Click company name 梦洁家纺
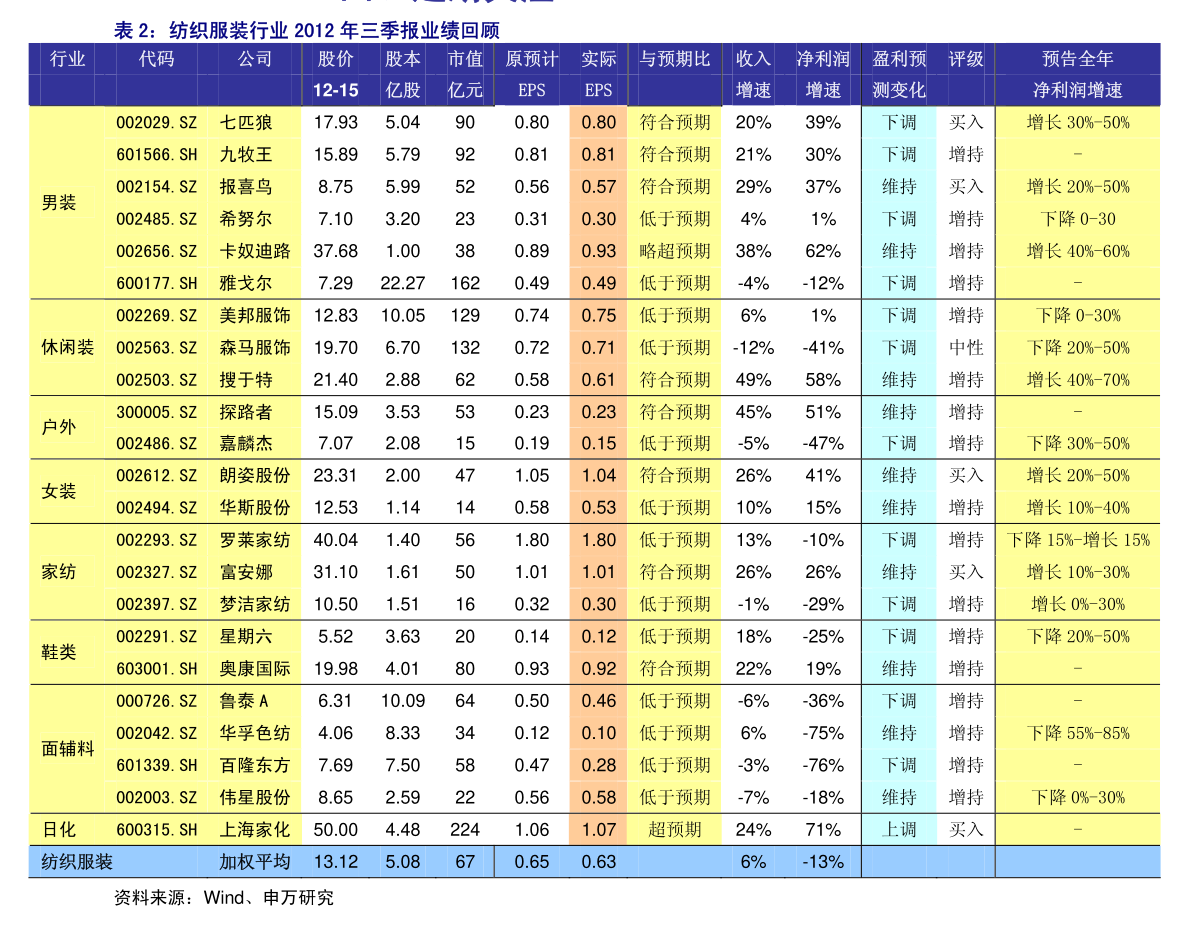The height and width of the screenshot is (926, 1191). [254, 604]
